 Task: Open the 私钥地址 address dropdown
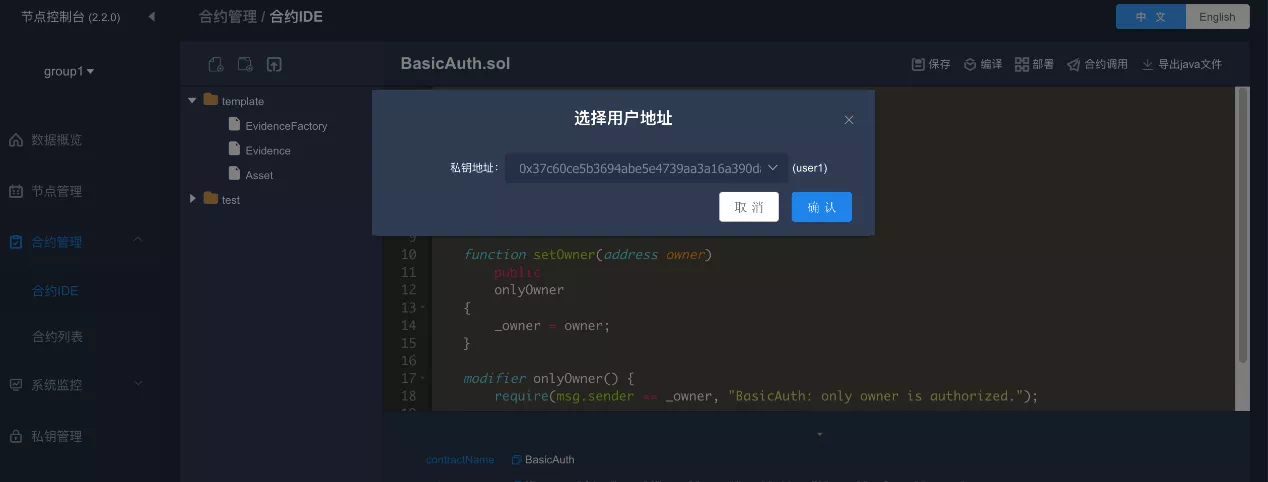coord(646,168)
